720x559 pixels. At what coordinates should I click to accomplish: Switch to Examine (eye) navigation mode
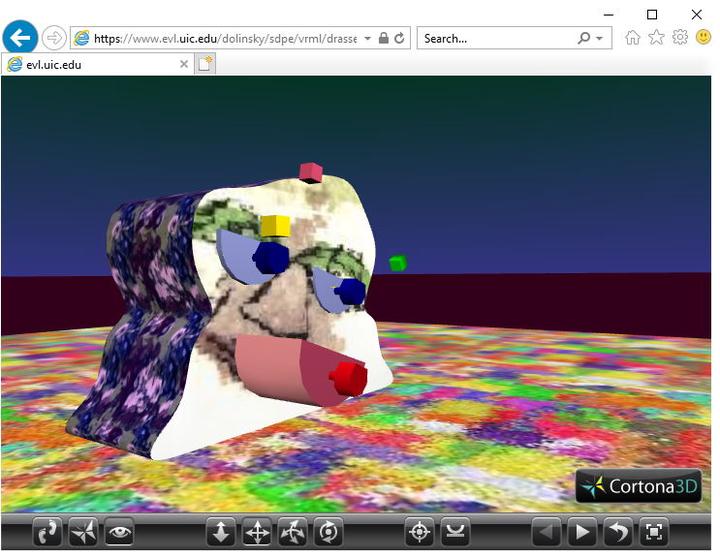click(120, 532)
